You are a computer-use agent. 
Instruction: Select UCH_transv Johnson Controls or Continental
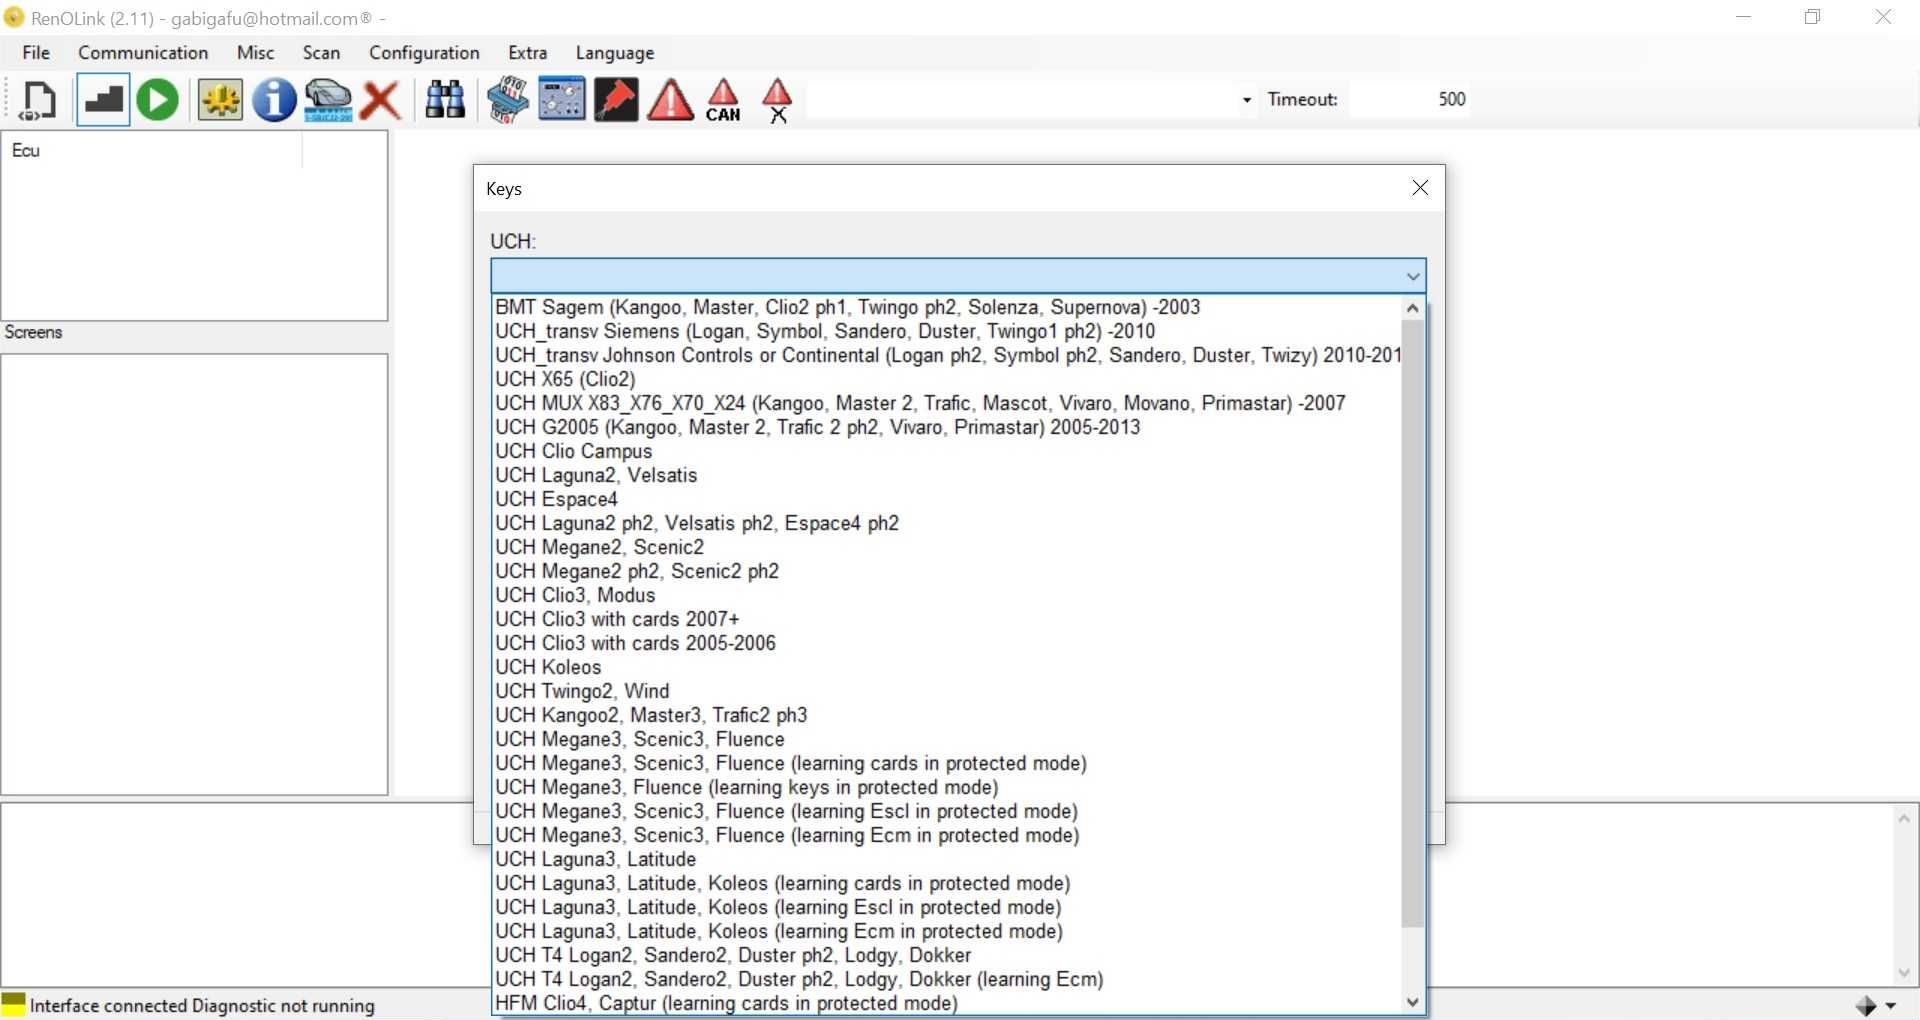click(947, 355)
